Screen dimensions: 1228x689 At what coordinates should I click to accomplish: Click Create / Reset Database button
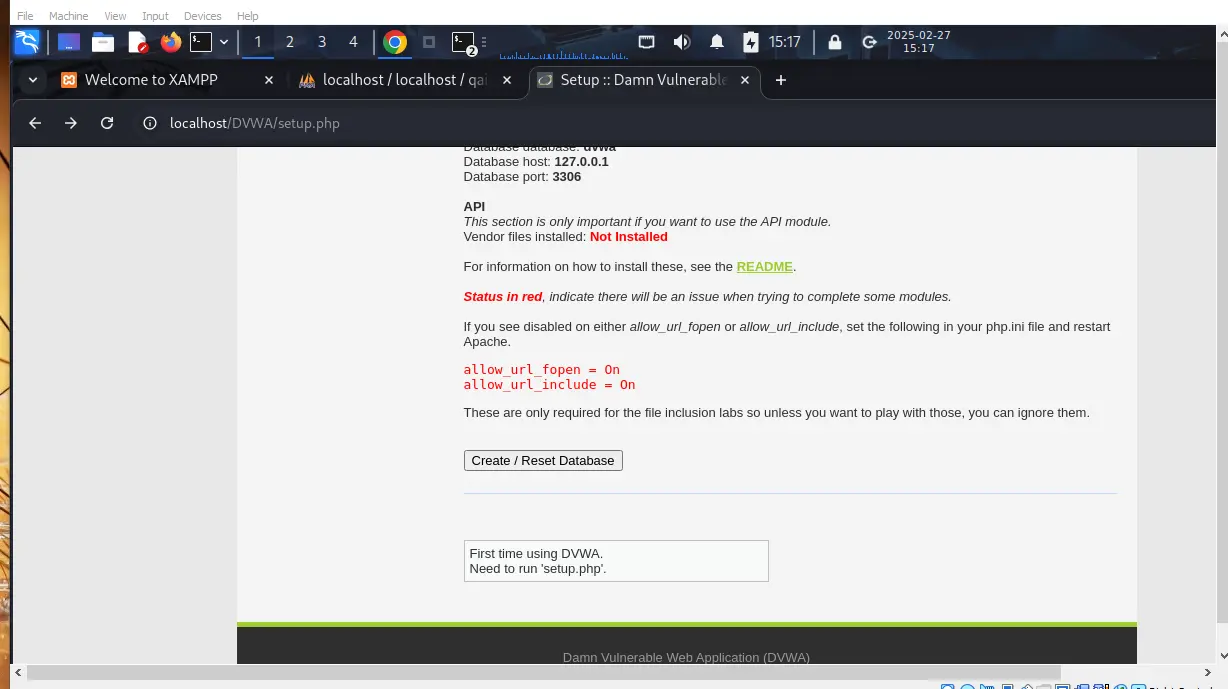coord(543,460)
